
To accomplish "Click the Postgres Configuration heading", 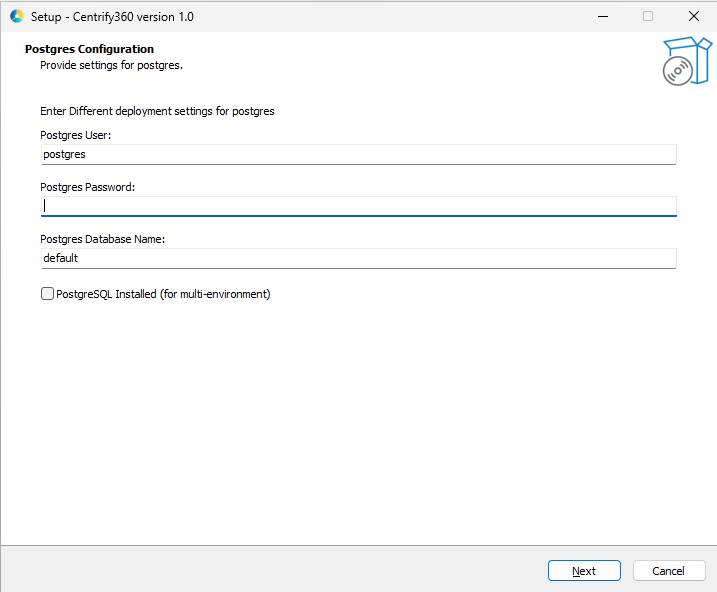I will coord(89,49).
